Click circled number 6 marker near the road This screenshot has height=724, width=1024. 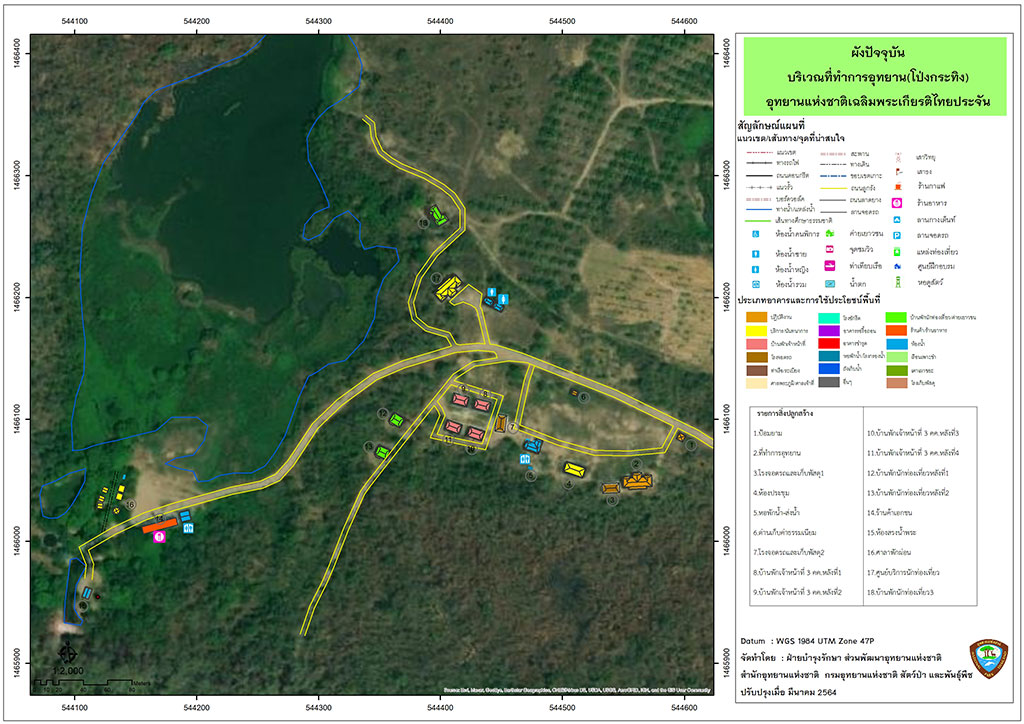click(x=584, y=397)
